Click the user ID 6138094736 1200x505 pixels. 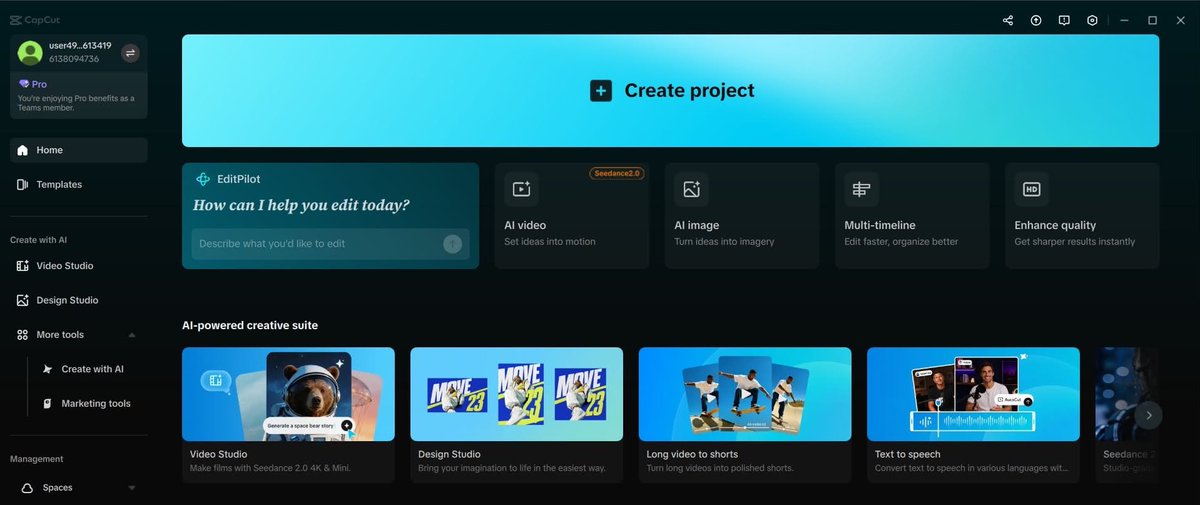(x=74, y=60)
